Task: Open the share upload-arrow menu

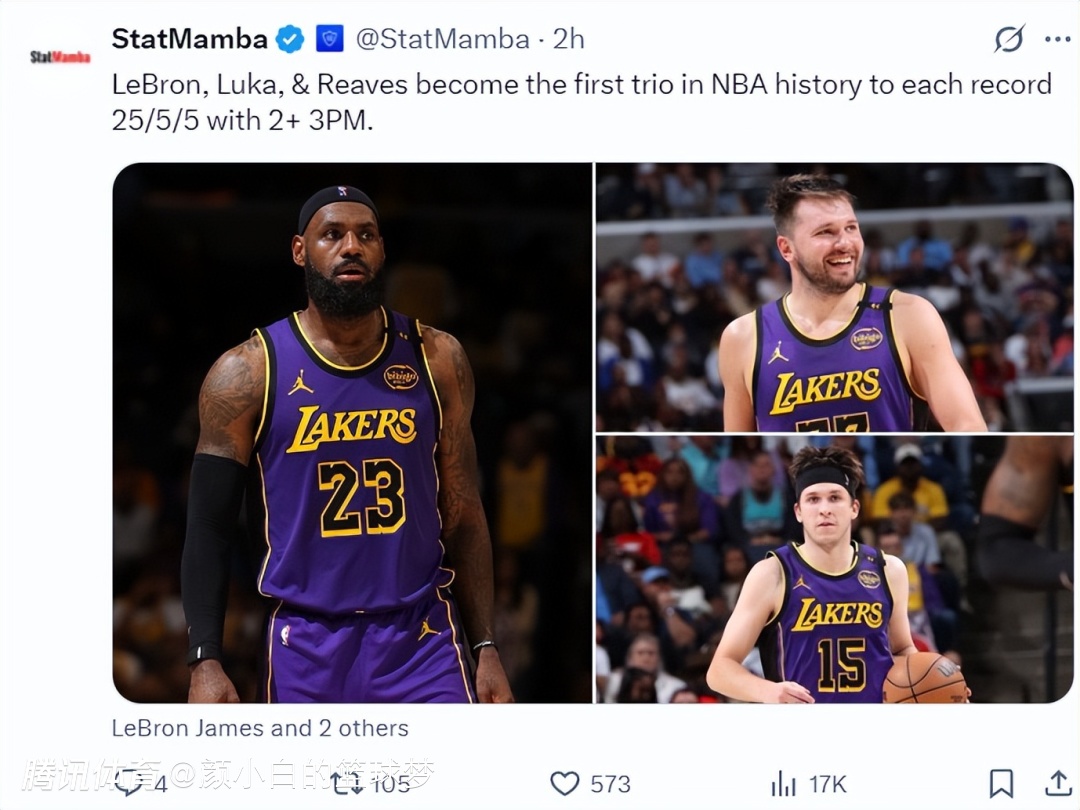Action: pyautogui.click(x=1057, y=783)
